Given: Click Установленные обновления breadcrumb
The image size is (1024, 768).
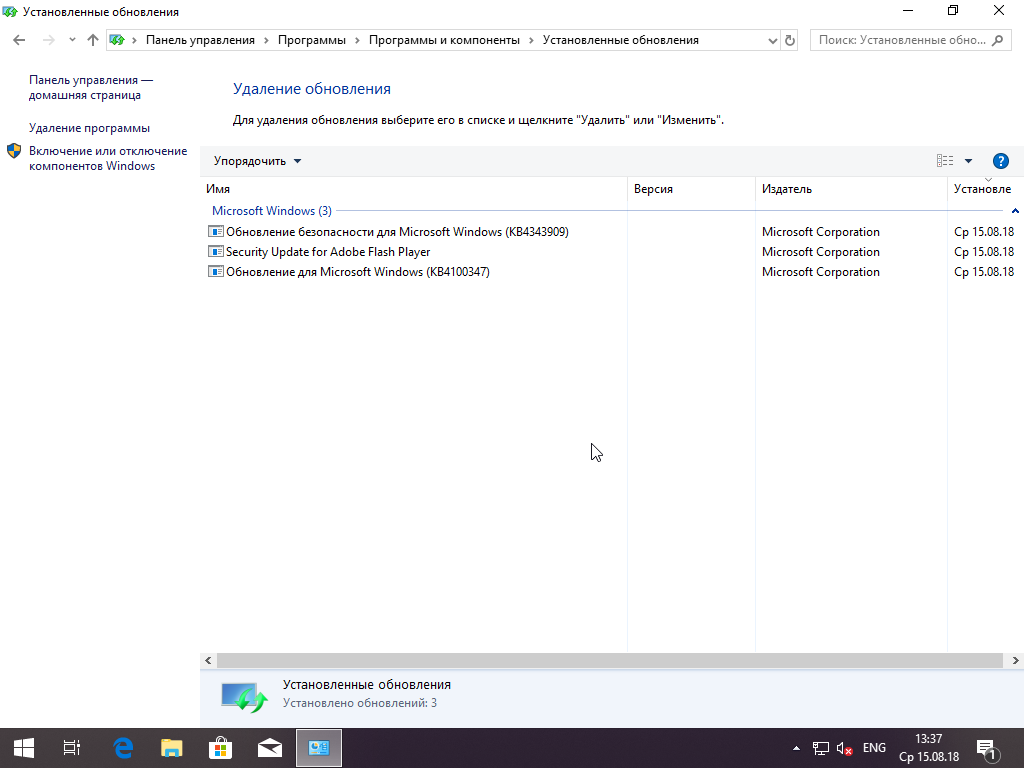Looking at the screenshot, I should point(620,40).
